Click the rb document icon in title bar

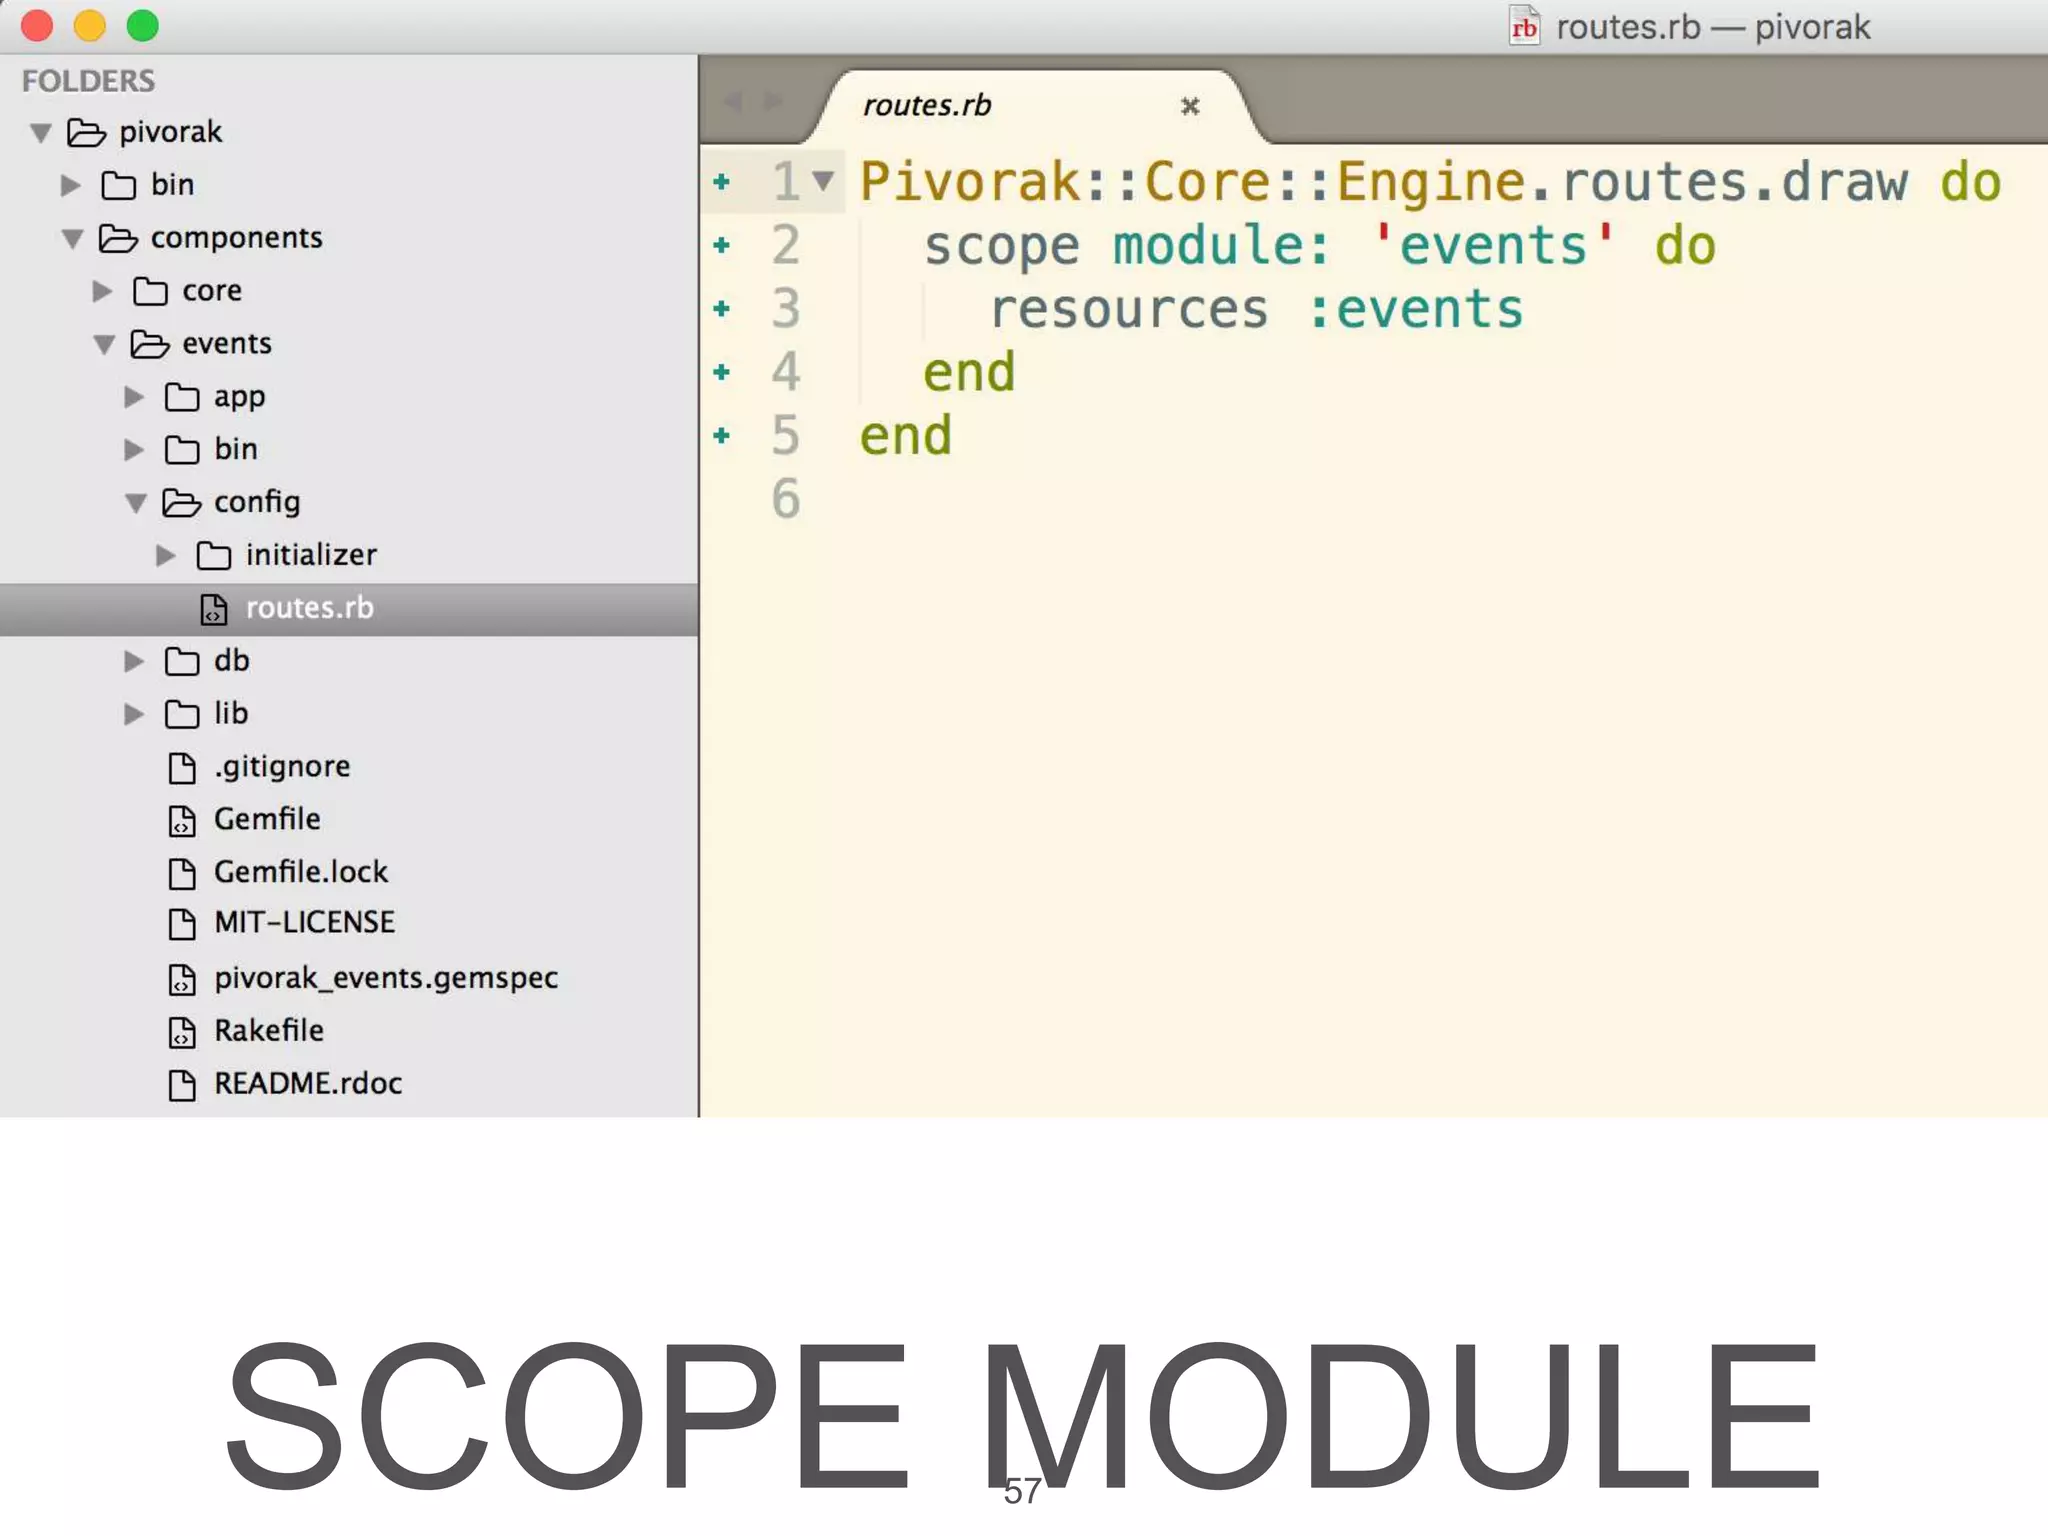(x=1525, y=26)
